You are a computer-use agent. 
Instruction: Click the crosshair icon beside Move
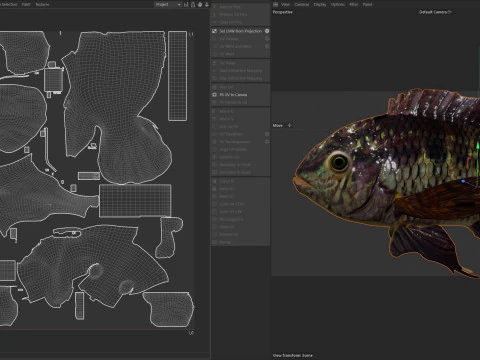[x=289, y=125]
